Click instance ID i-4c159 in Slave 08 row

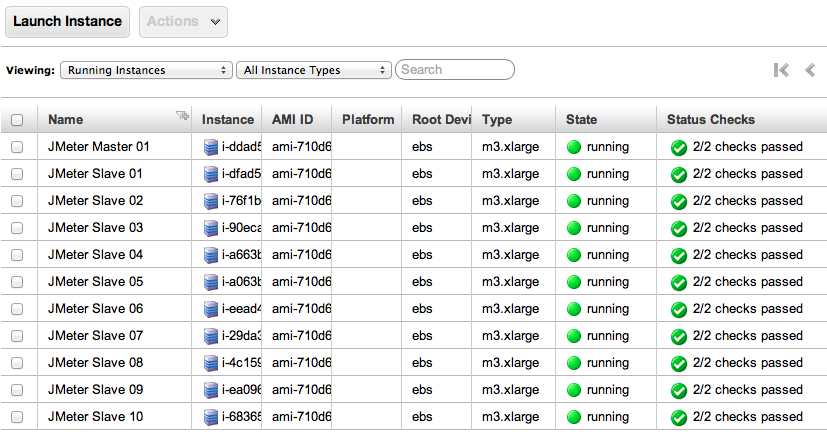pyautogui.click(x=241, y=362)
